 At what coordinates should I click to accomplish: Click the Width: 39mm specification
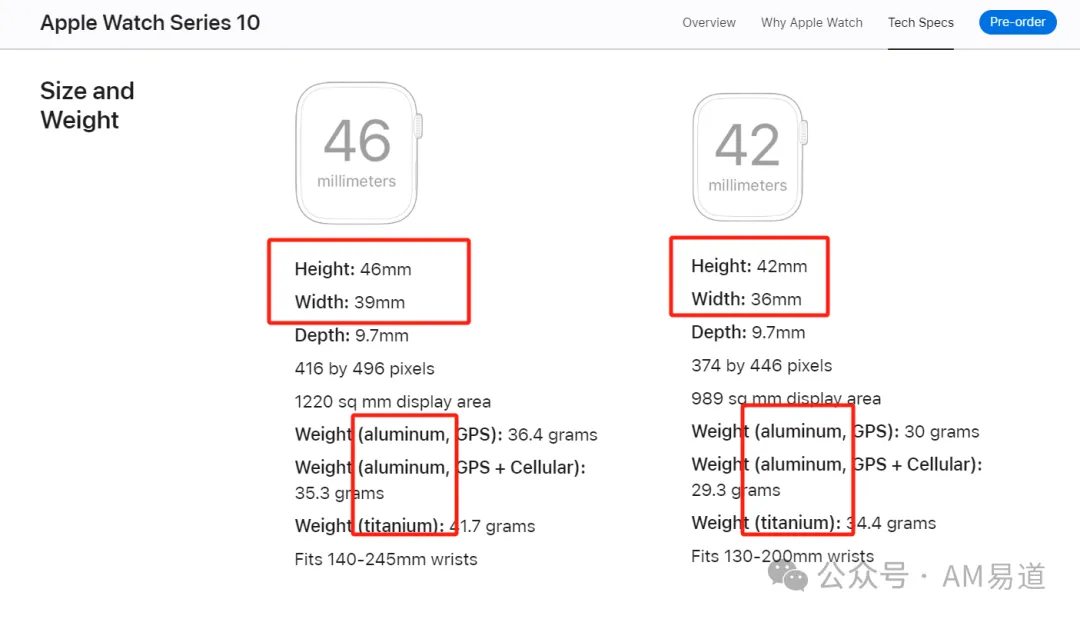[350, 302]
